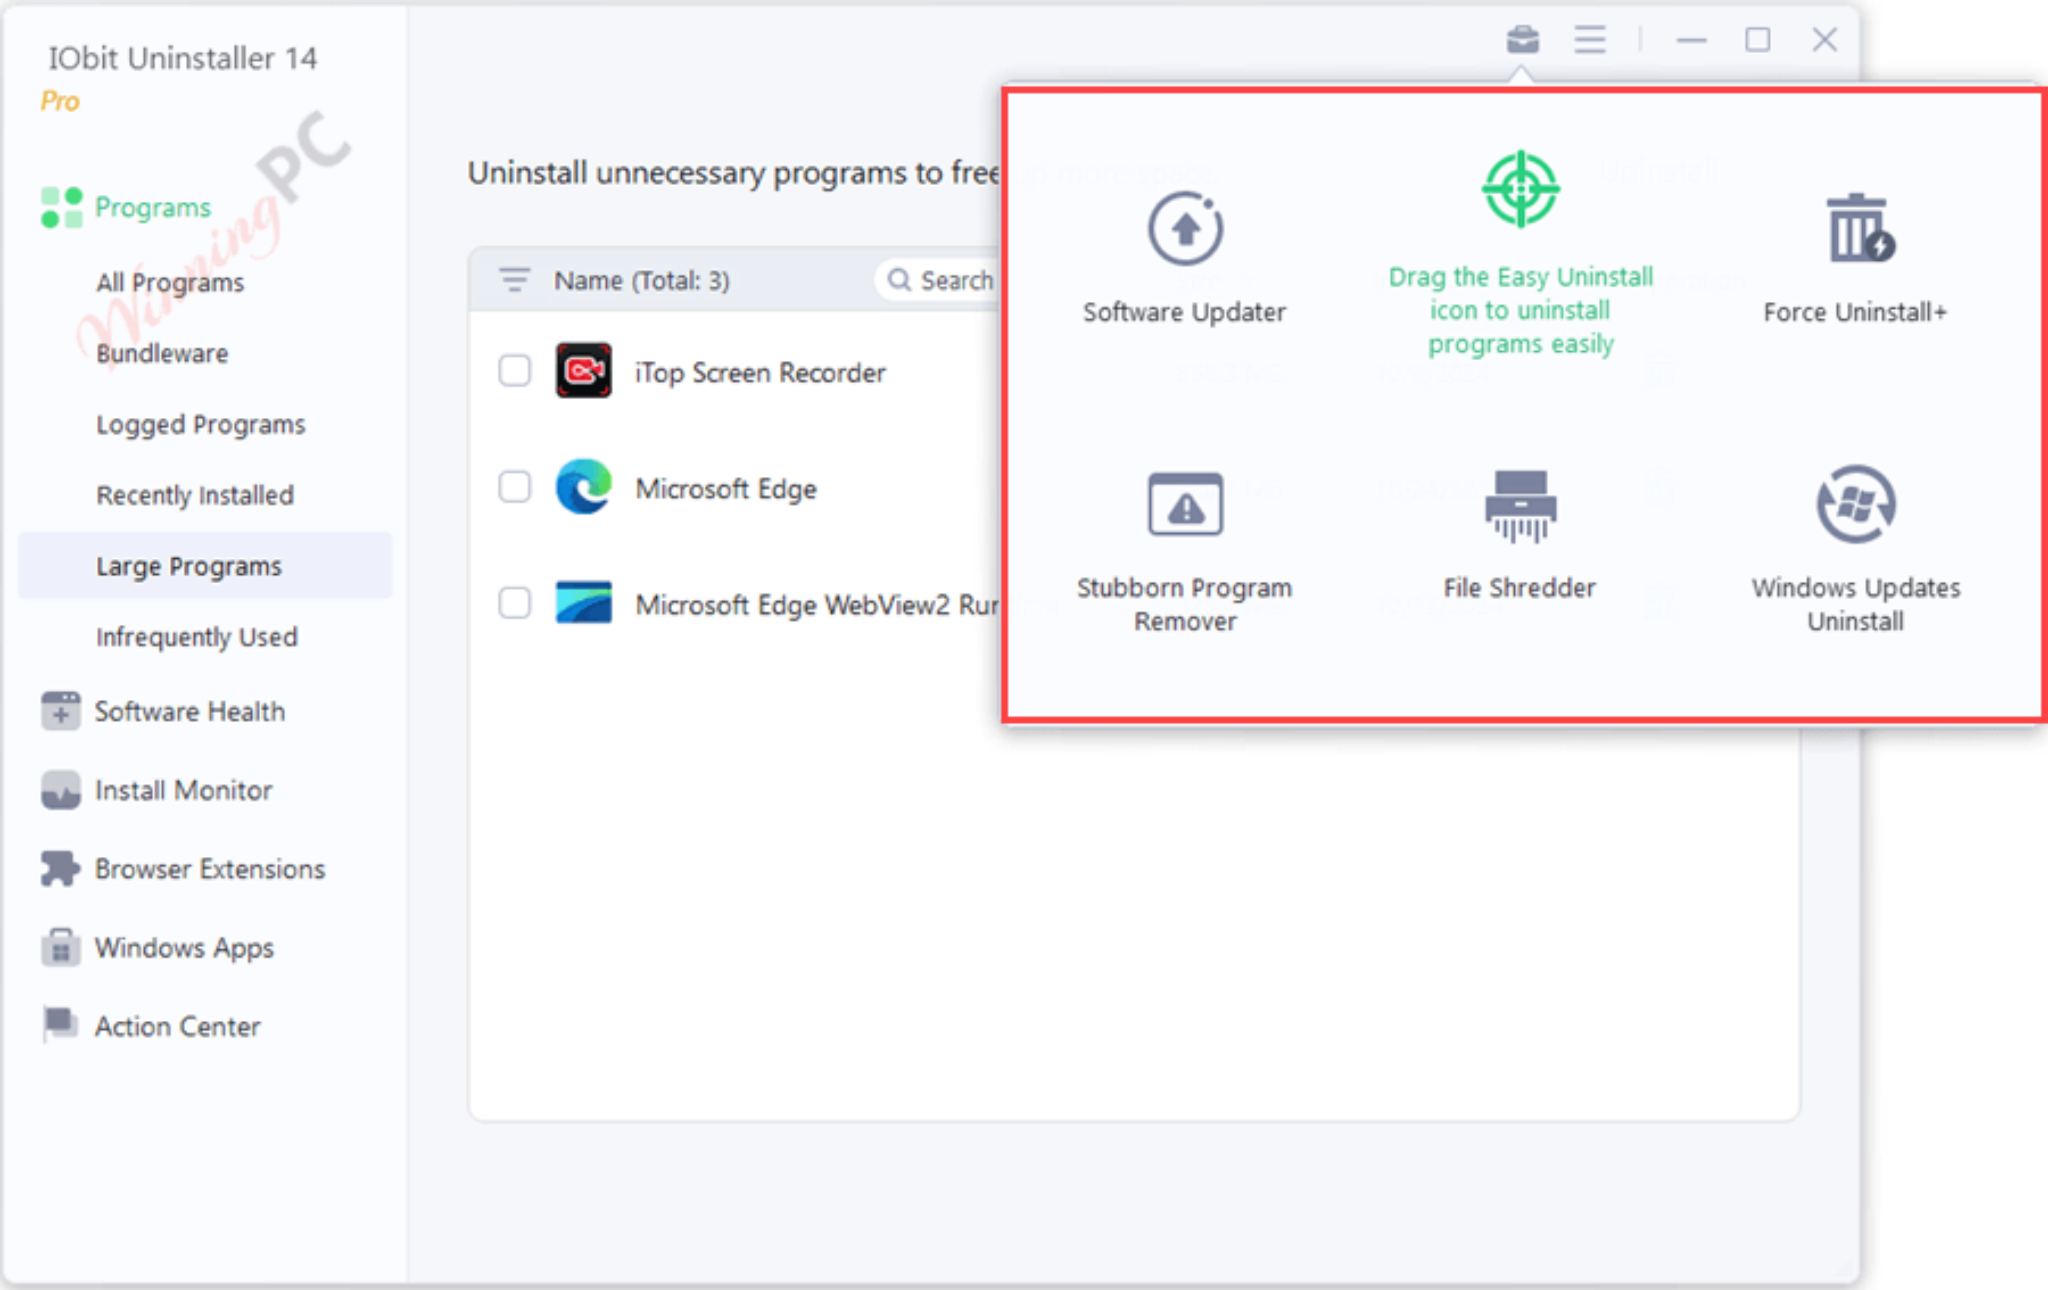Open the Software Updater tool
This screenshot has height=1290, width=2048.
[x=1184, y=250]
